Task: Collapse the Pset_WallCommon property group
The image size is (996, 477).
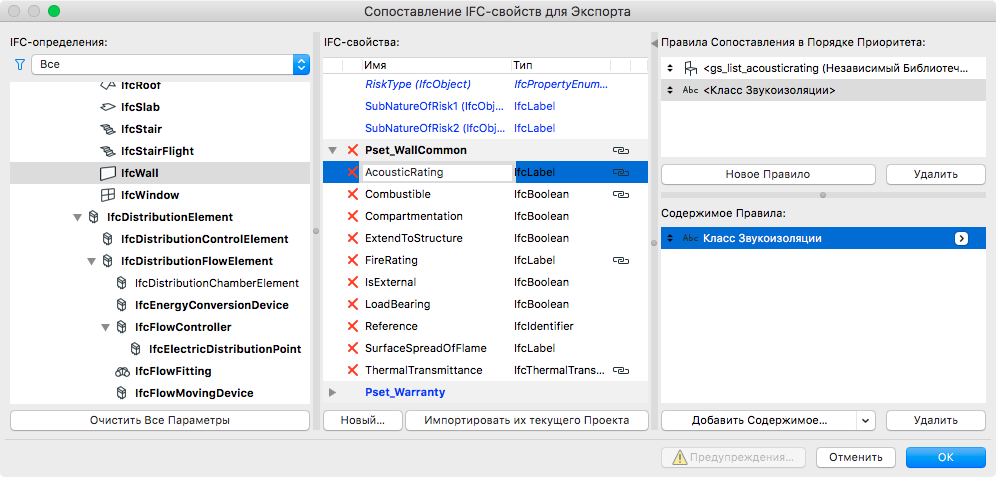Action: pos(332,150)
